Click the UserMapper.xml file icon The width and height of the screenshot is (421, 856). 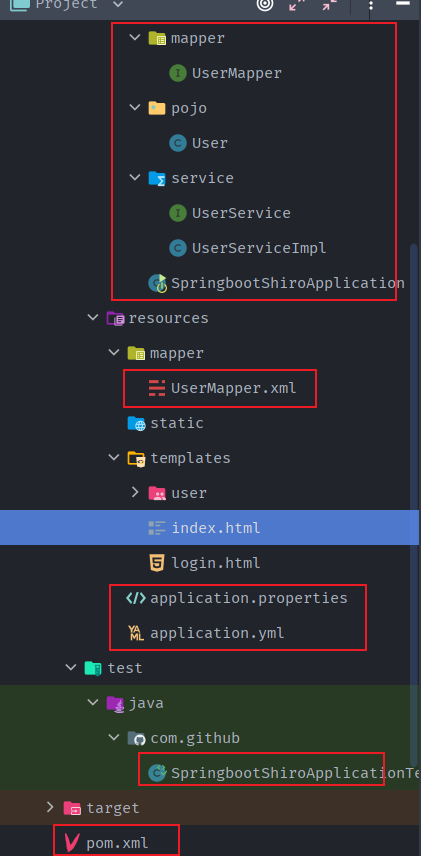click(157, 388)
